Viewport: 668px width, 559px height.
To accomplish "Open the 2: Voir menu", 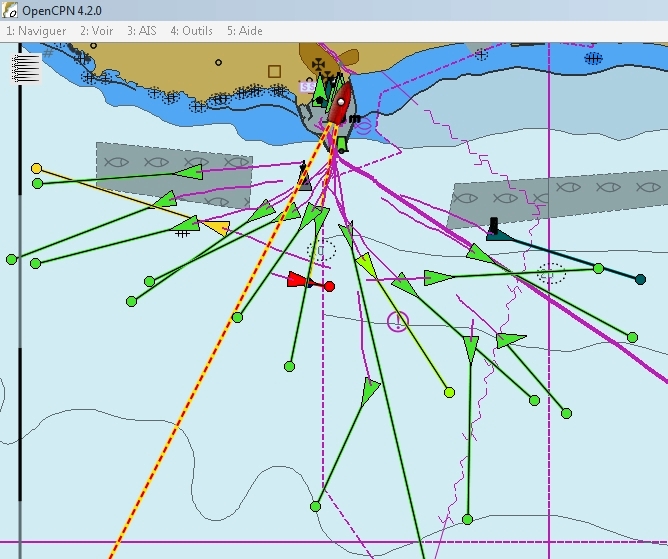I will coord(97,31).
